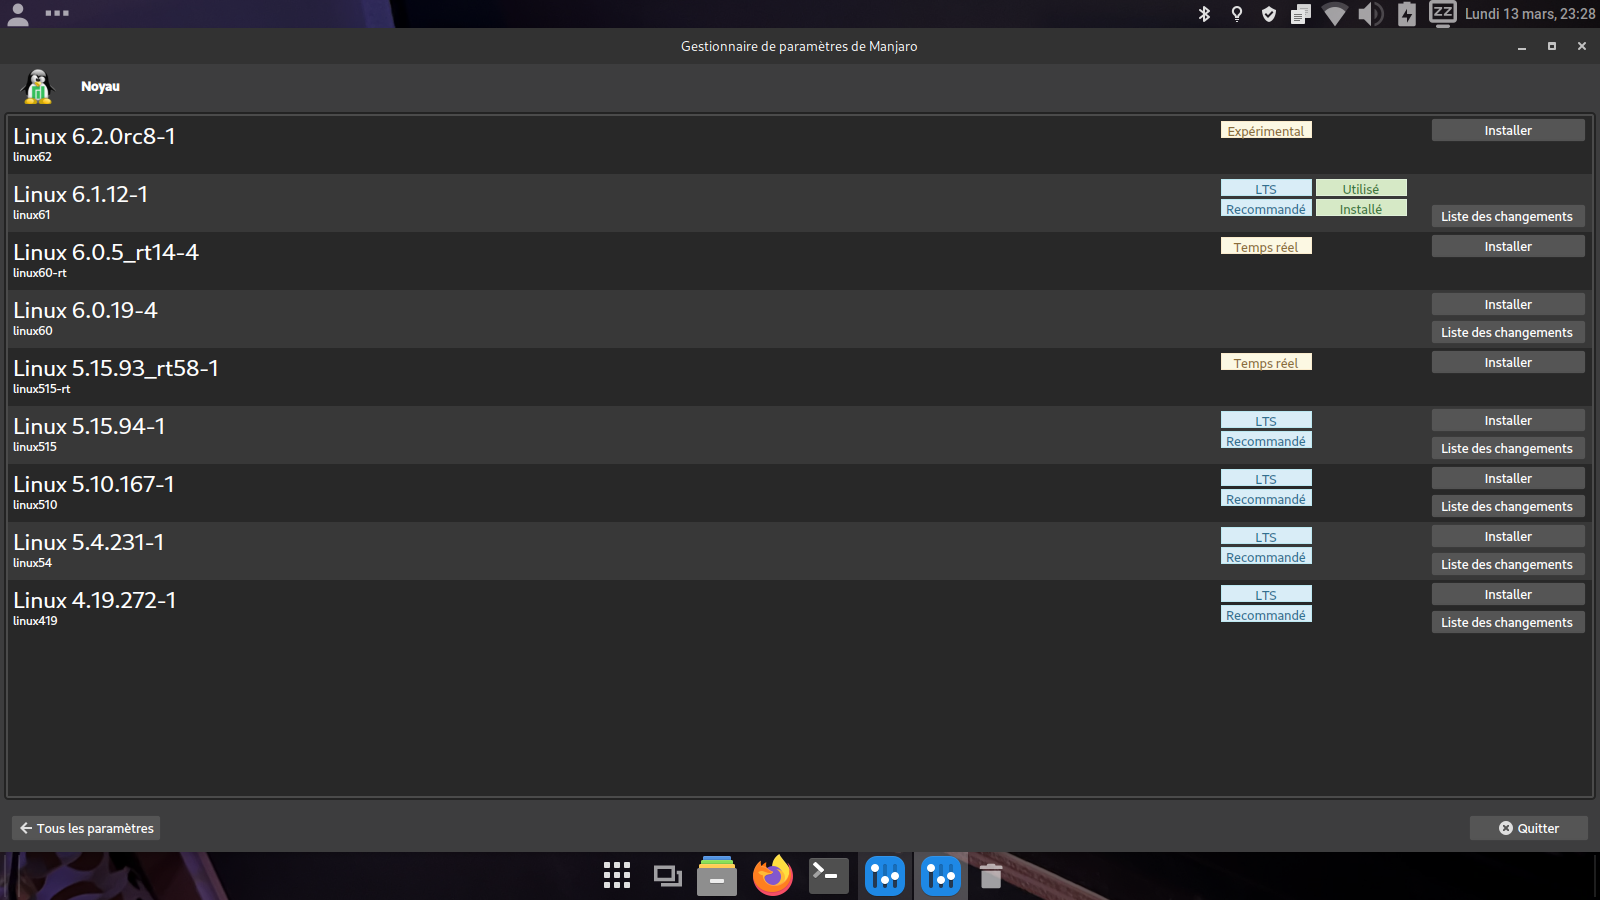Click the LTS badge on Linux 5.4.231-1

click(x=1266, y=537)
